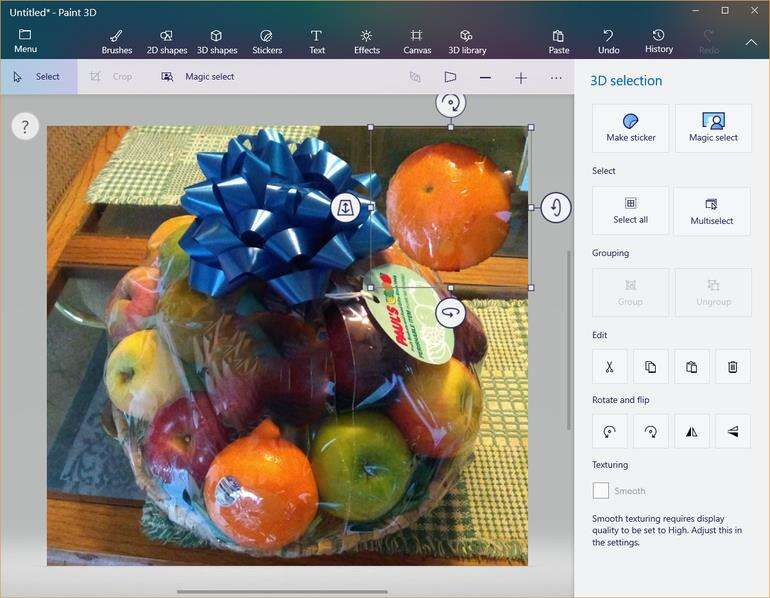The height and width of the screenshot is (598, 770).
Task: Click the Texturing section label
Action: 610,464
